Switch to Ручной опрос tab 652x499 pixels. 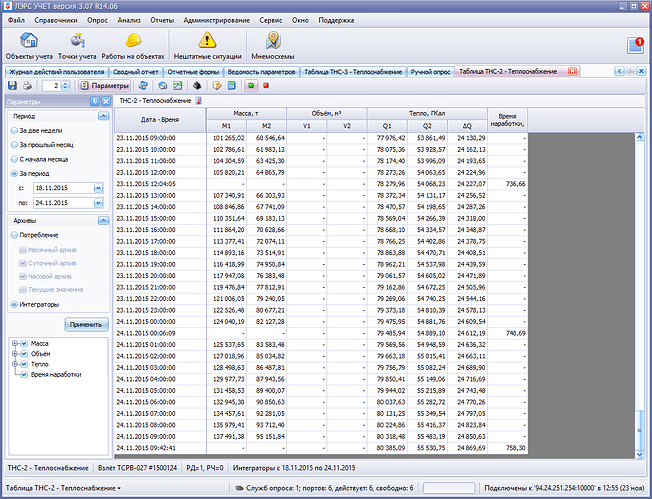(430, 72)
